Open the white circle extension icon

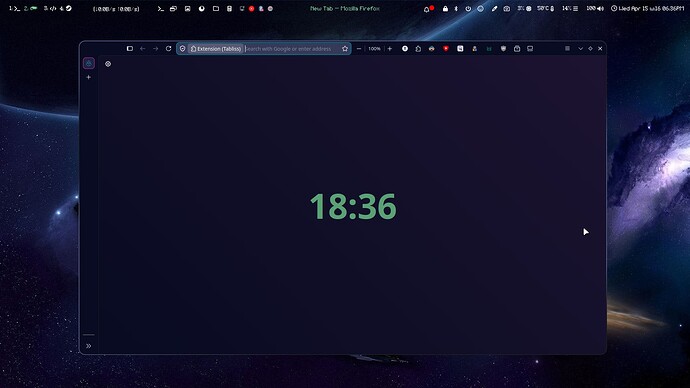coord(404,48)
